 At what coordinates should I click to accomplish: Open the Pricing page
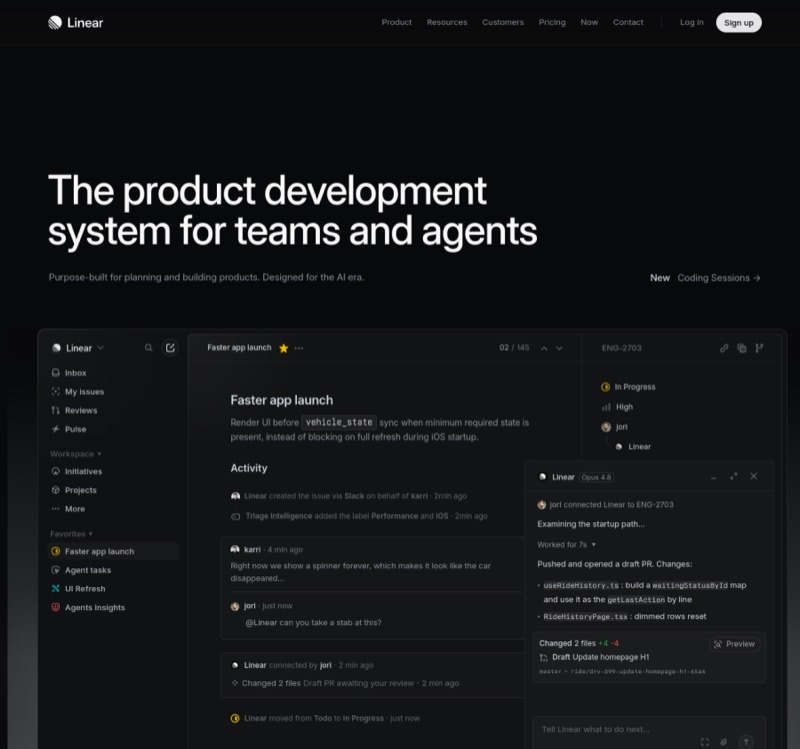point(552,22)
